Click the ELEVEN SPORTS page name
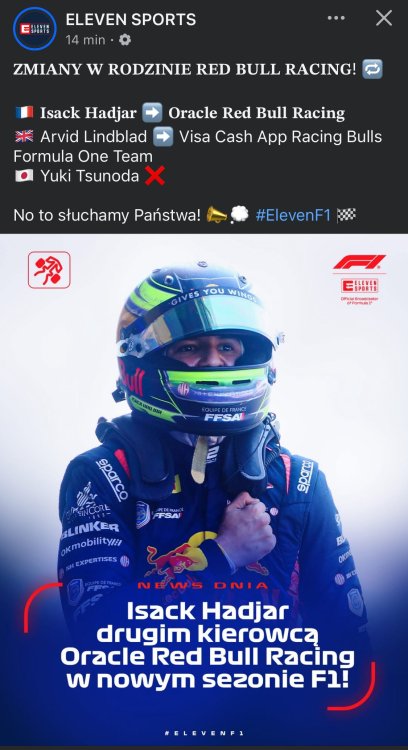This screenshot has height=750, width=408. click(131, 20)
